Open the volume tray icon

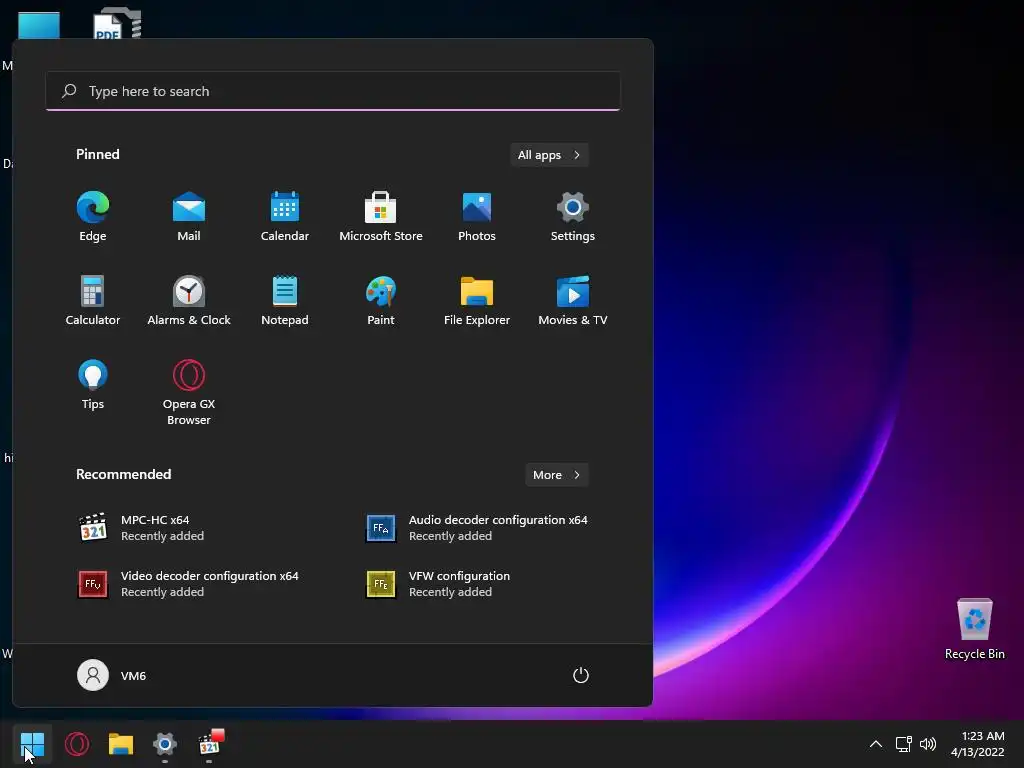coord(927,744)
